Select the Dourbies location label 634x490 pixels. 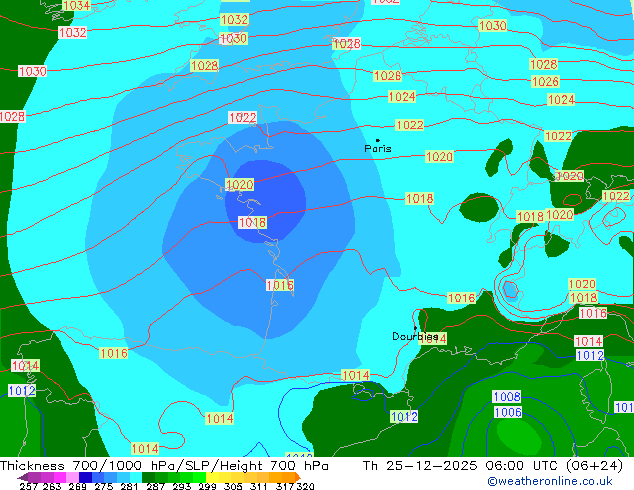pos(415,336)
